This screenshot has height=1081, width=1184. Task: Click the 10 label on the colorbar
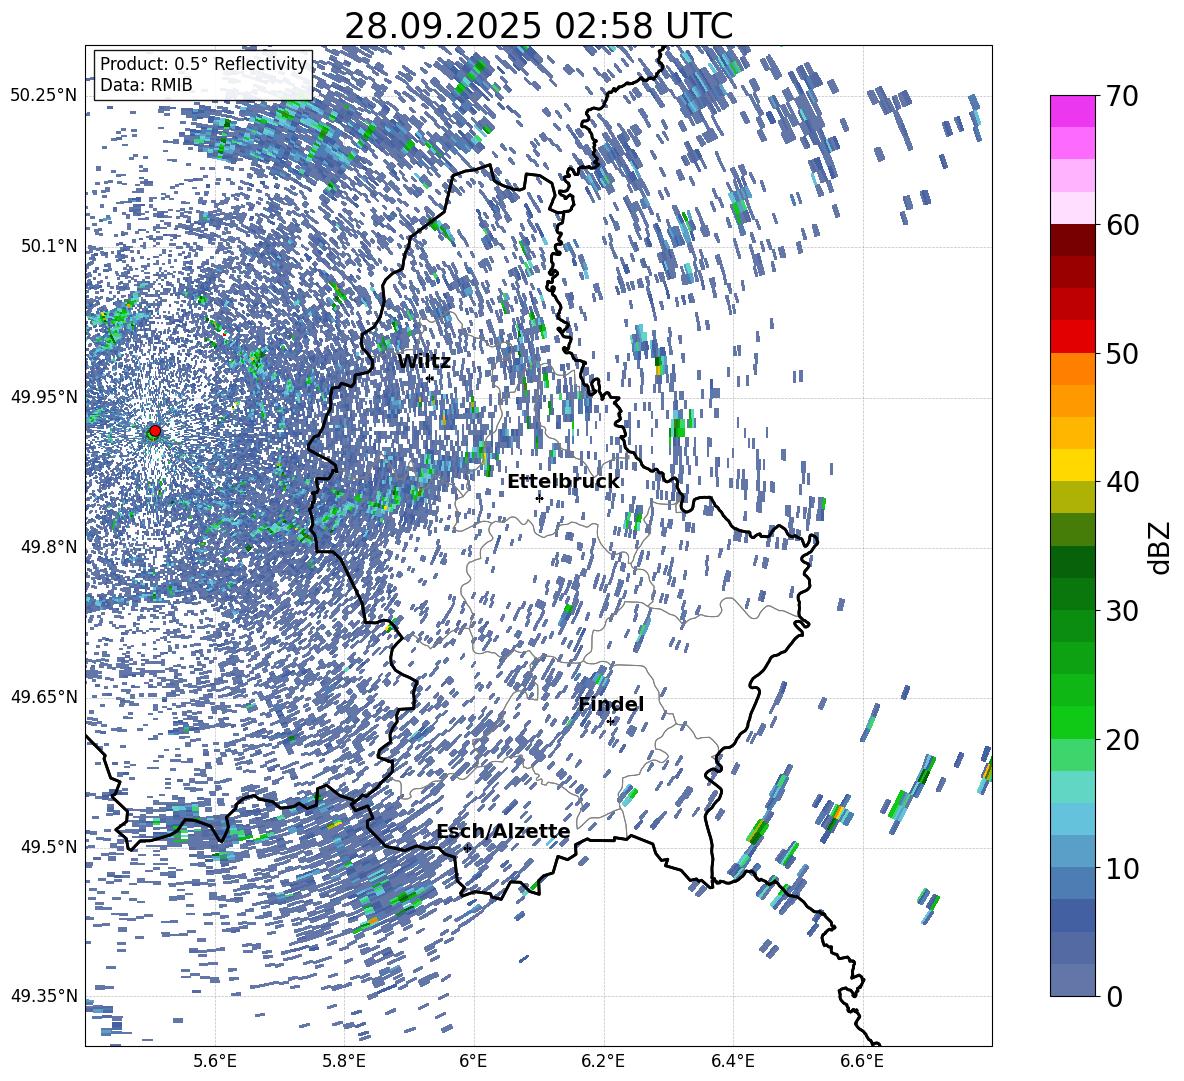(x=1122, y=868)
